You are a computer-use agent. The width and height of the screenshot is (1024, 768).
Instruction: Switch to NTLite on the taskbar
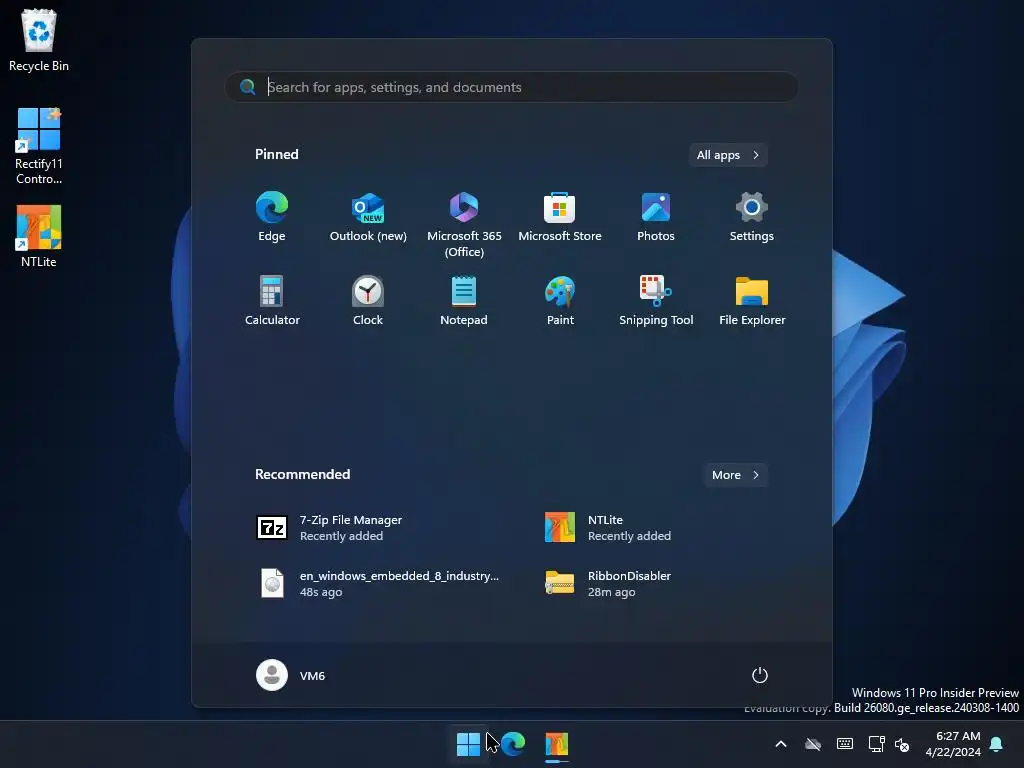(557, 744)
